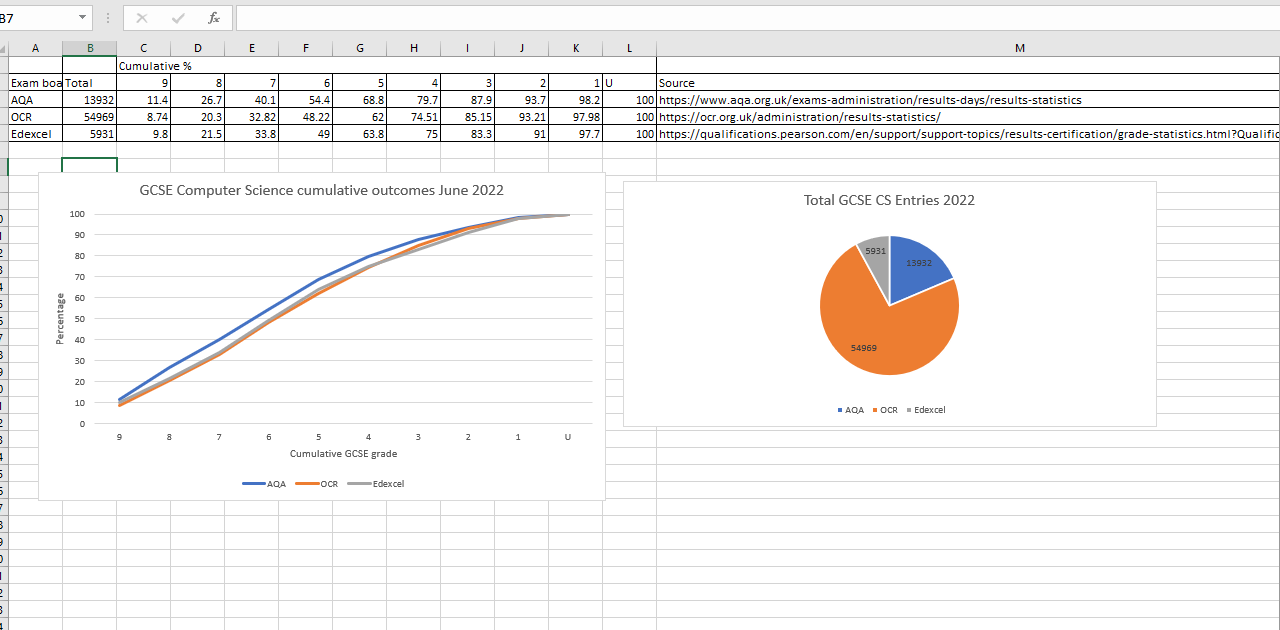
Task: Click the blue AQA legend marker in pie chart
Action: [838, 409]
